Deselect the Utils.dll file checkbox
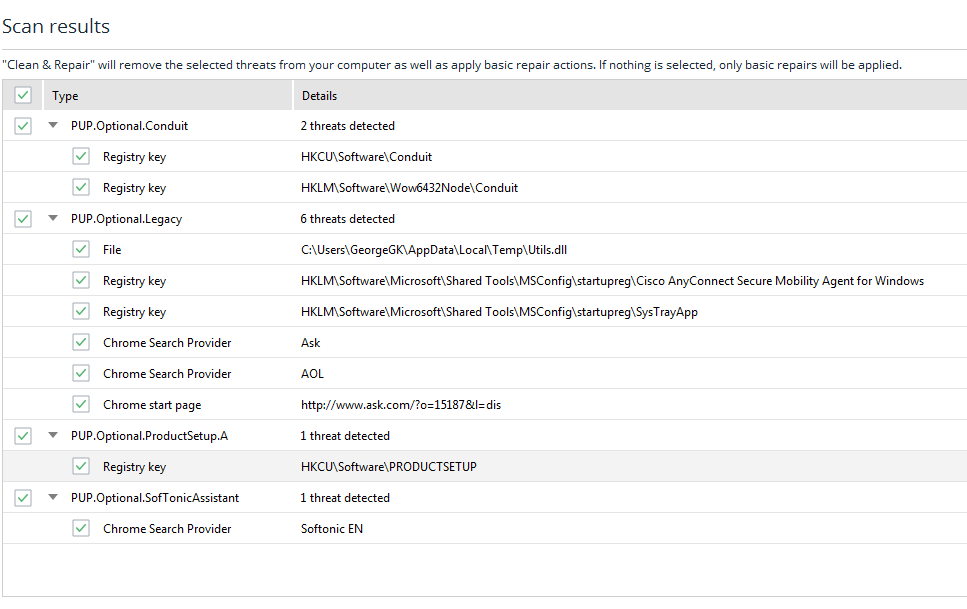The height and width of the screenshot is (609, 967). click(x=81, y=250)
